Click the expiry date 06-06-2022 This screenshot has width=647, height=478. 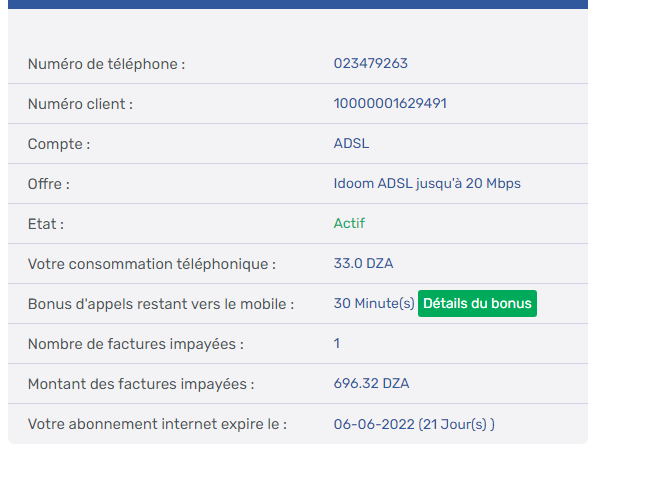click(x=373, y=424)
